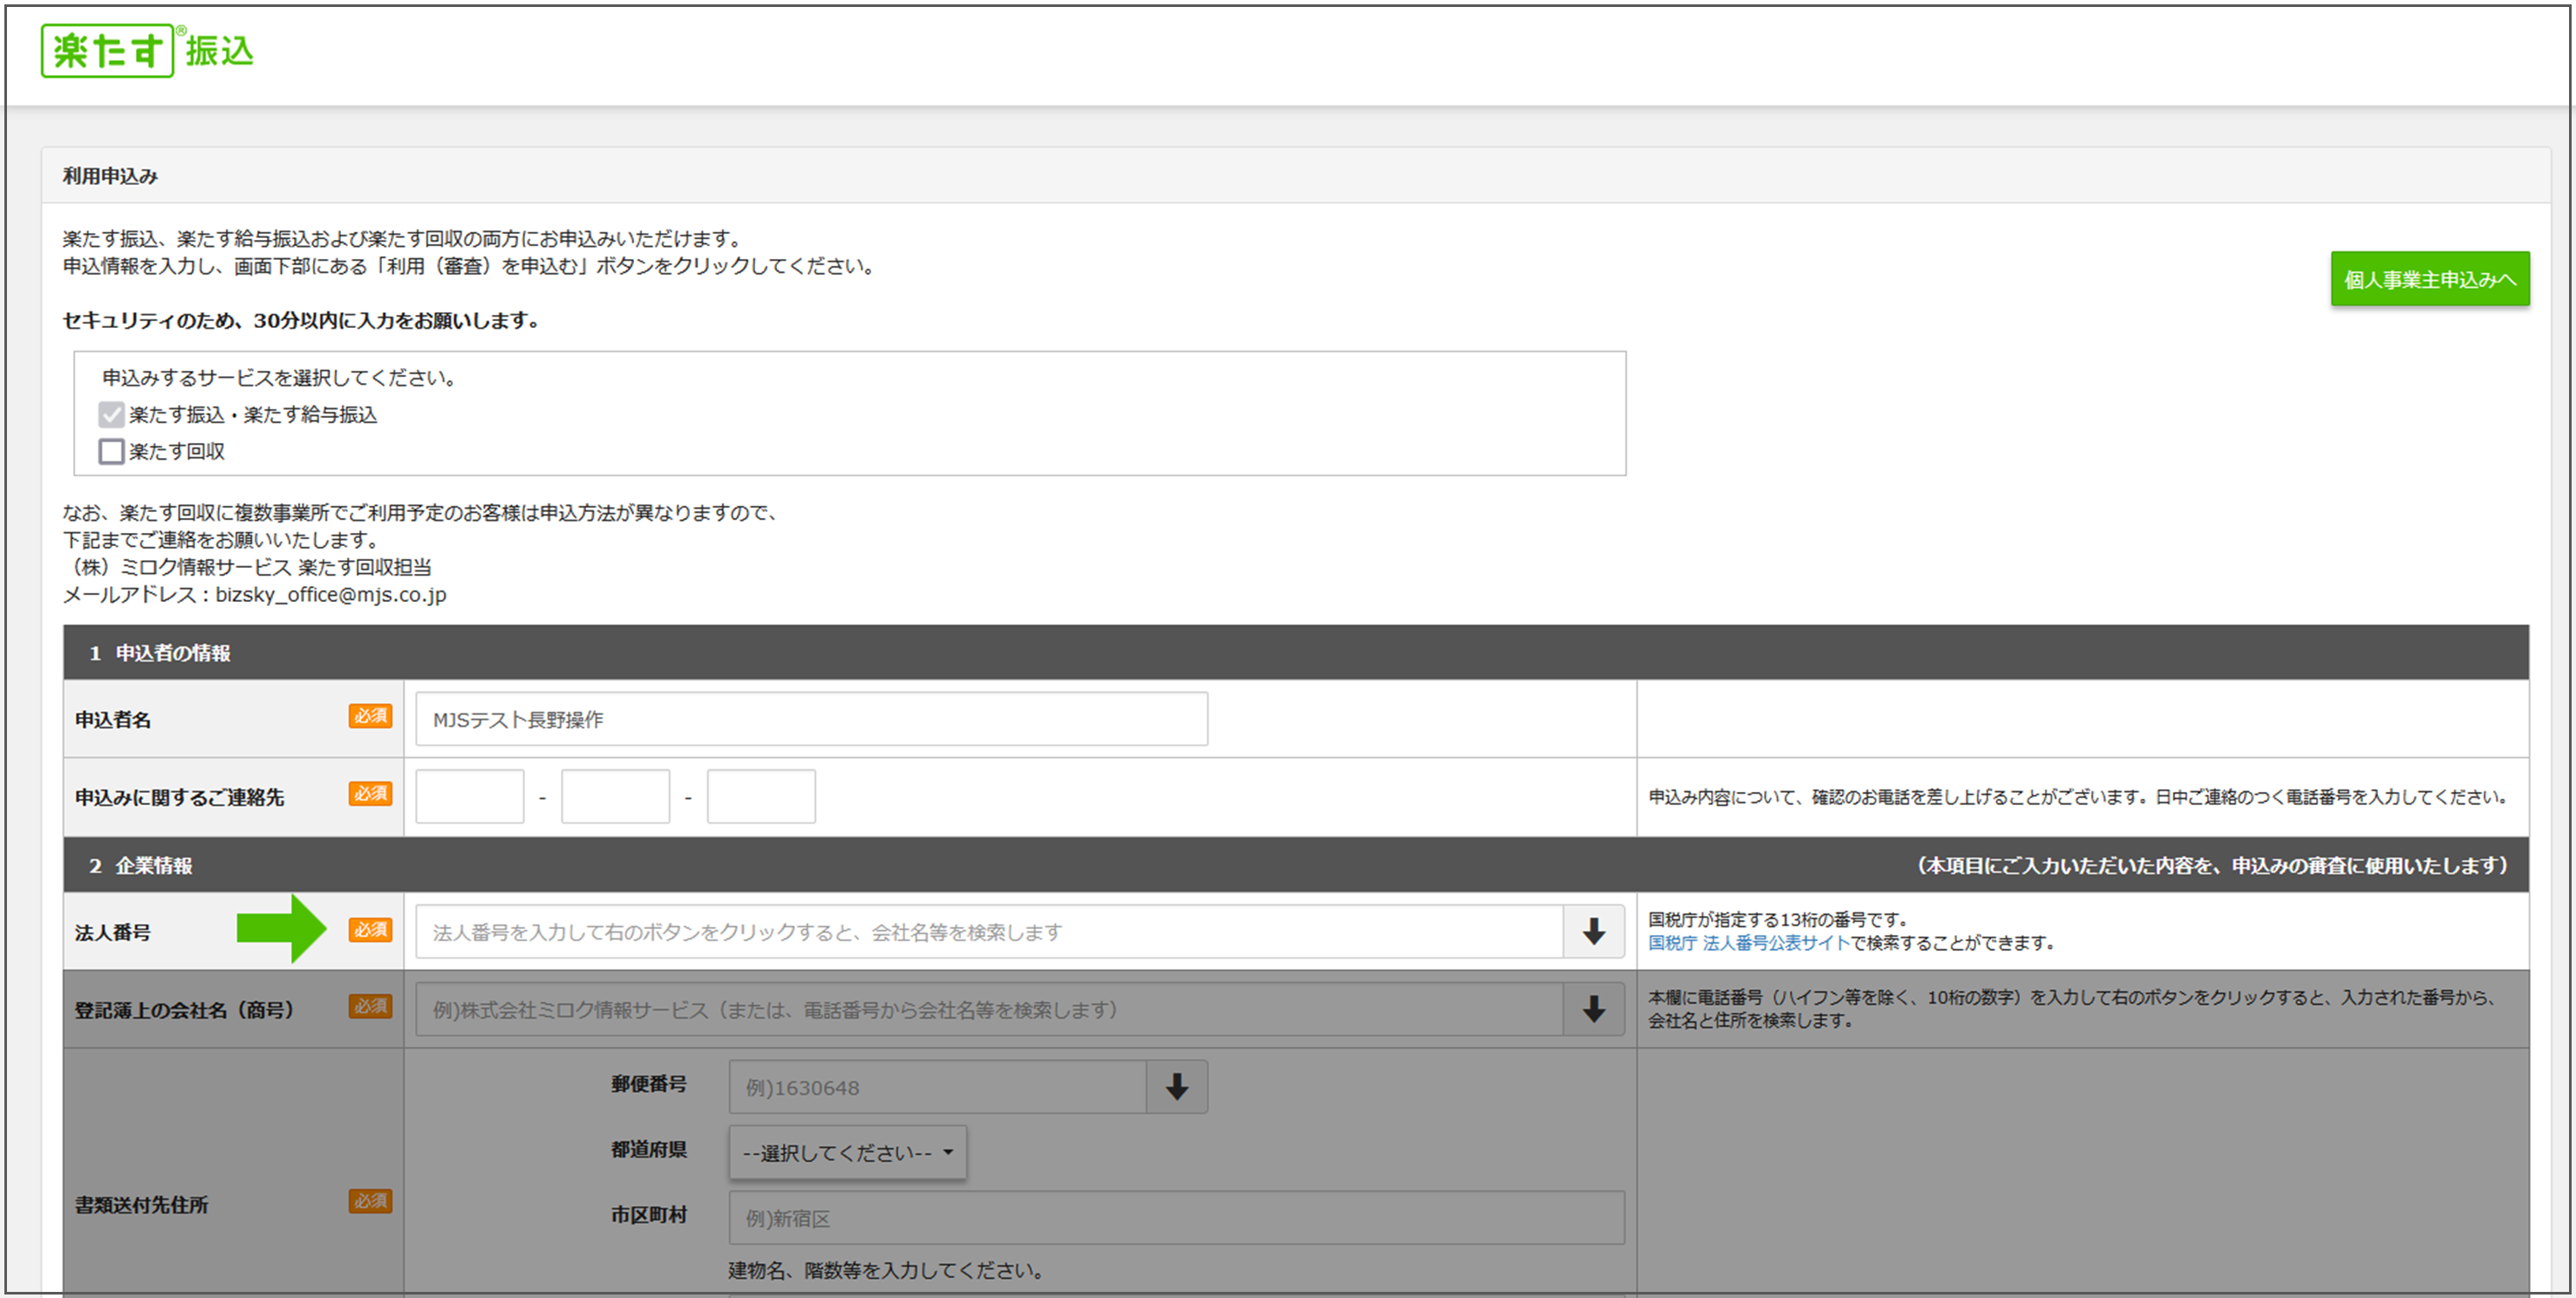This screenshot has height=1298, width=2576.
Task: Click the 楽たす振込 logo
Action: pyautogui.click(x=147, y=50)
